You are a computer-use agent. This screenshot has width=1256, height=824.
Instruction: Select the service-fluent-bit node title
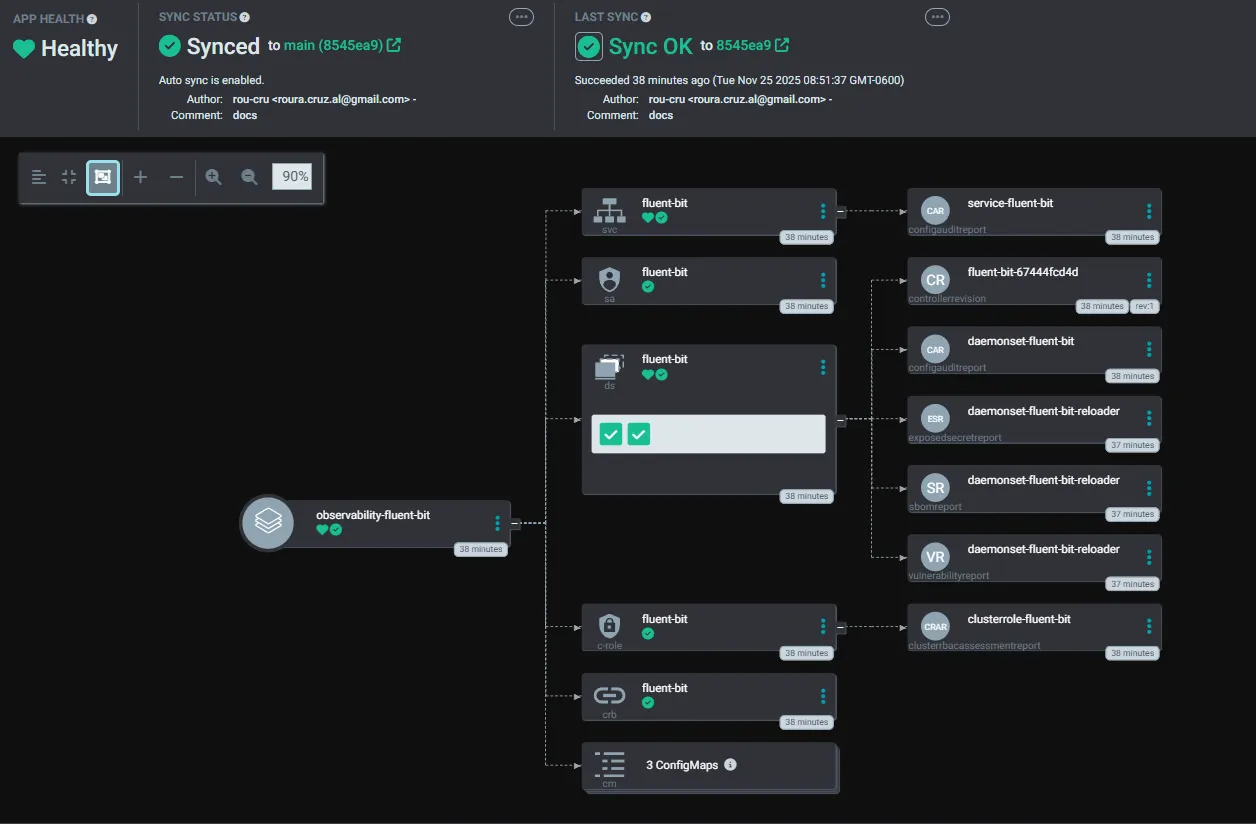(x=1010, y=203)
